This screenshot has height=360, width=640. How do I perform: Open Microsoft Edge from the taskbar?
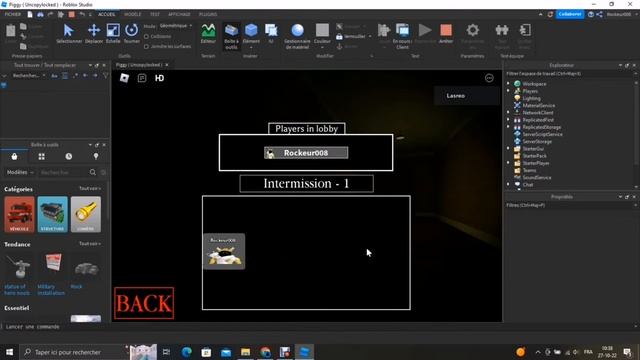(x=187, y=352)
